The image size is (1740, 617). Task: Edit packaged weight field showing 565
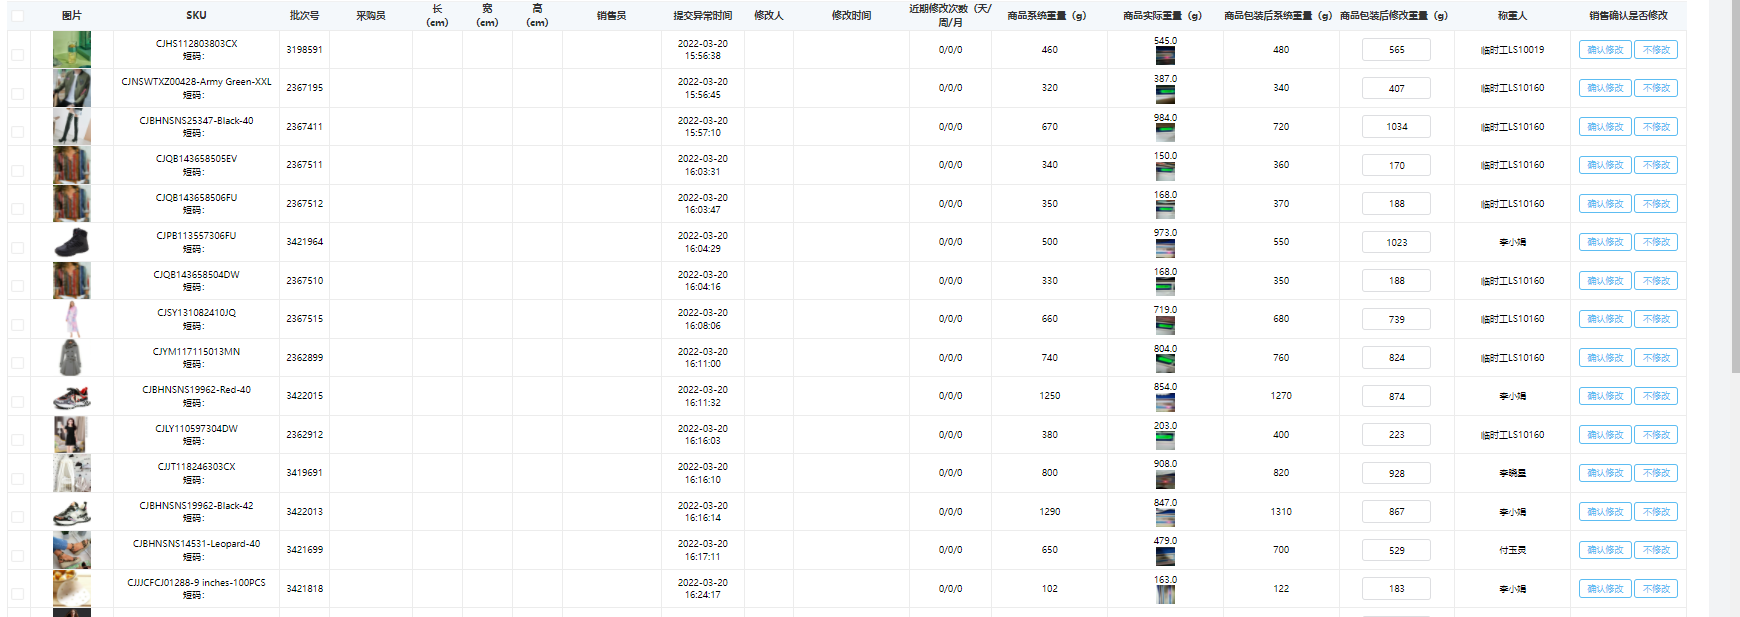[1396, 50]
